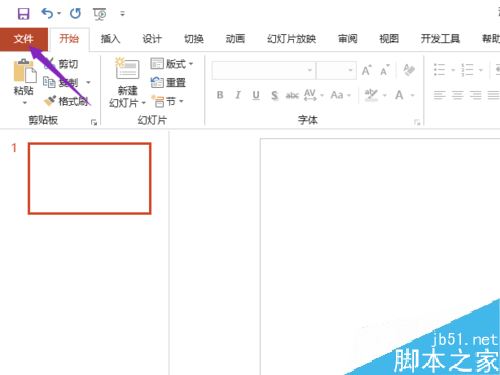Open the 切换 (Transitions) tab
Screen dimensions: 500x375
point(194,39)
